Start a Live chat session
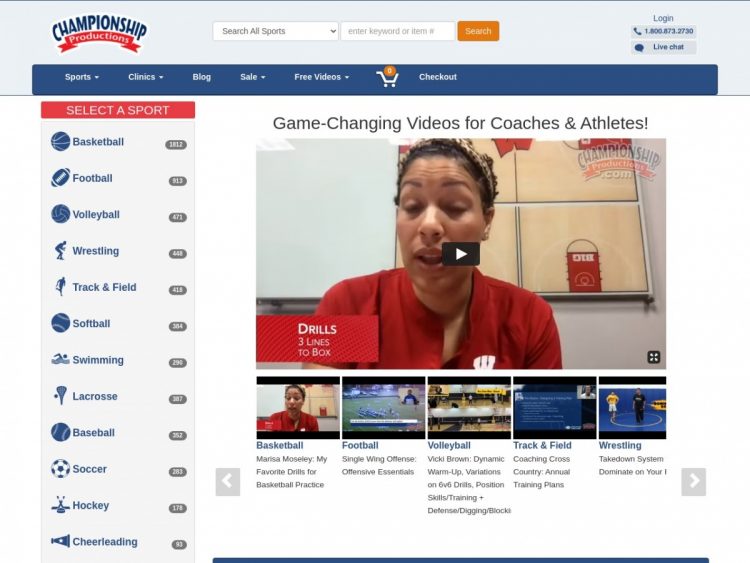Viewport: 750px width, 563px height. click(664, 47)
